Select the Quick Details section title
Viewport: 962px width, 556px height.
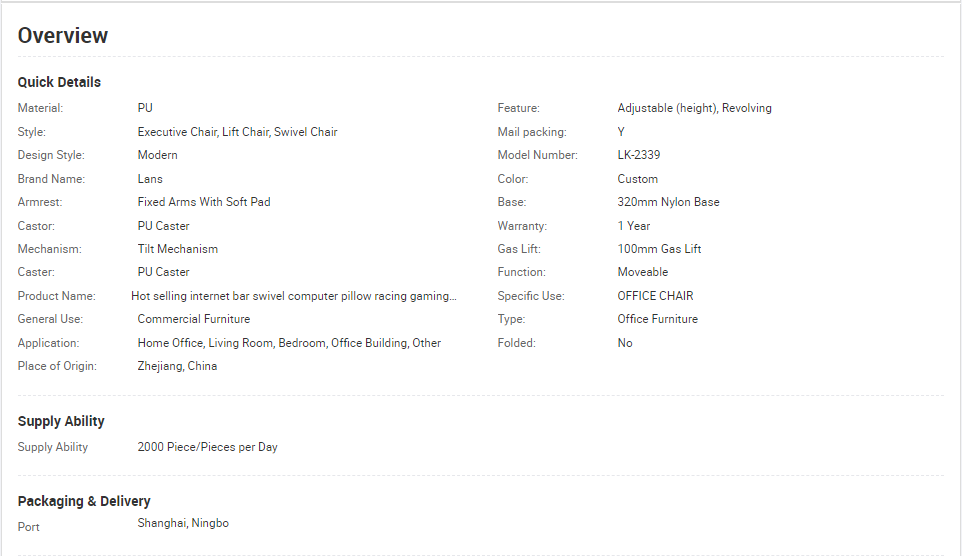coord(59,82)
